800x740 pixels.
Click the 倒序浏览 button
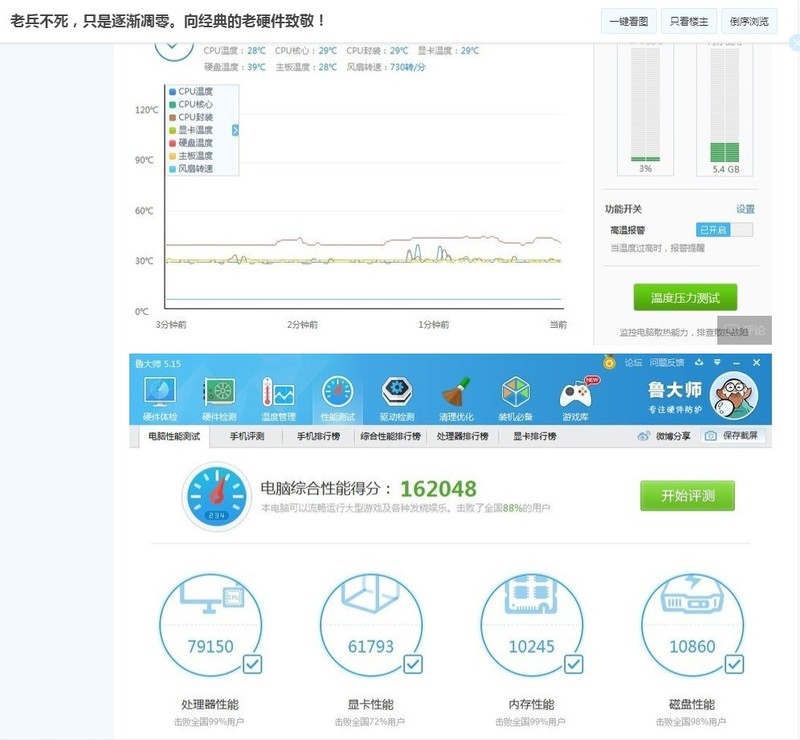pos(749,21)
